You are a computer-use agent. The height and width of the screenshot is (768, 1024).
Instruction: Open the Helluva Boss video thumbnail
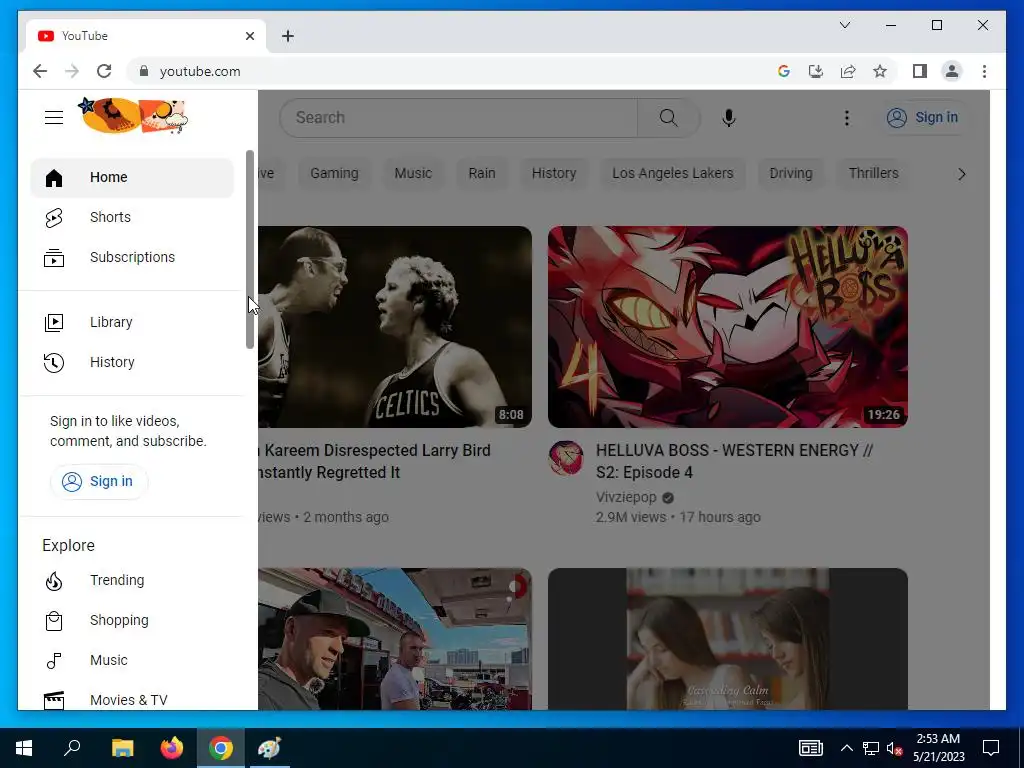tap(728, 327)
